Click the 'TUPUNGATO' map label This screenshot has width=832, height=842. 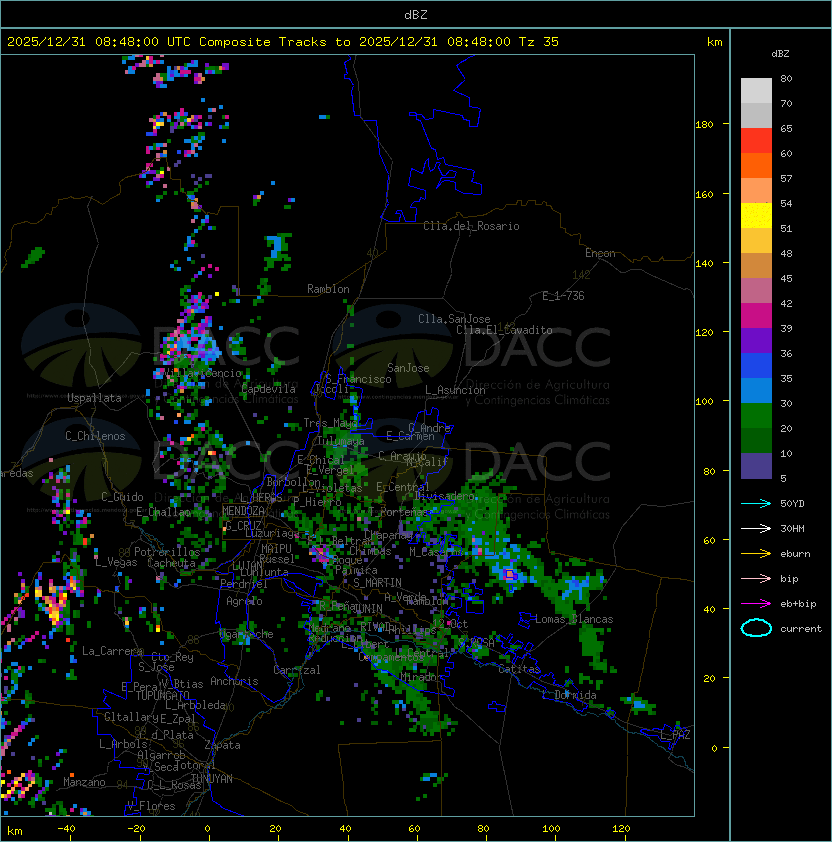click(162, 695)
